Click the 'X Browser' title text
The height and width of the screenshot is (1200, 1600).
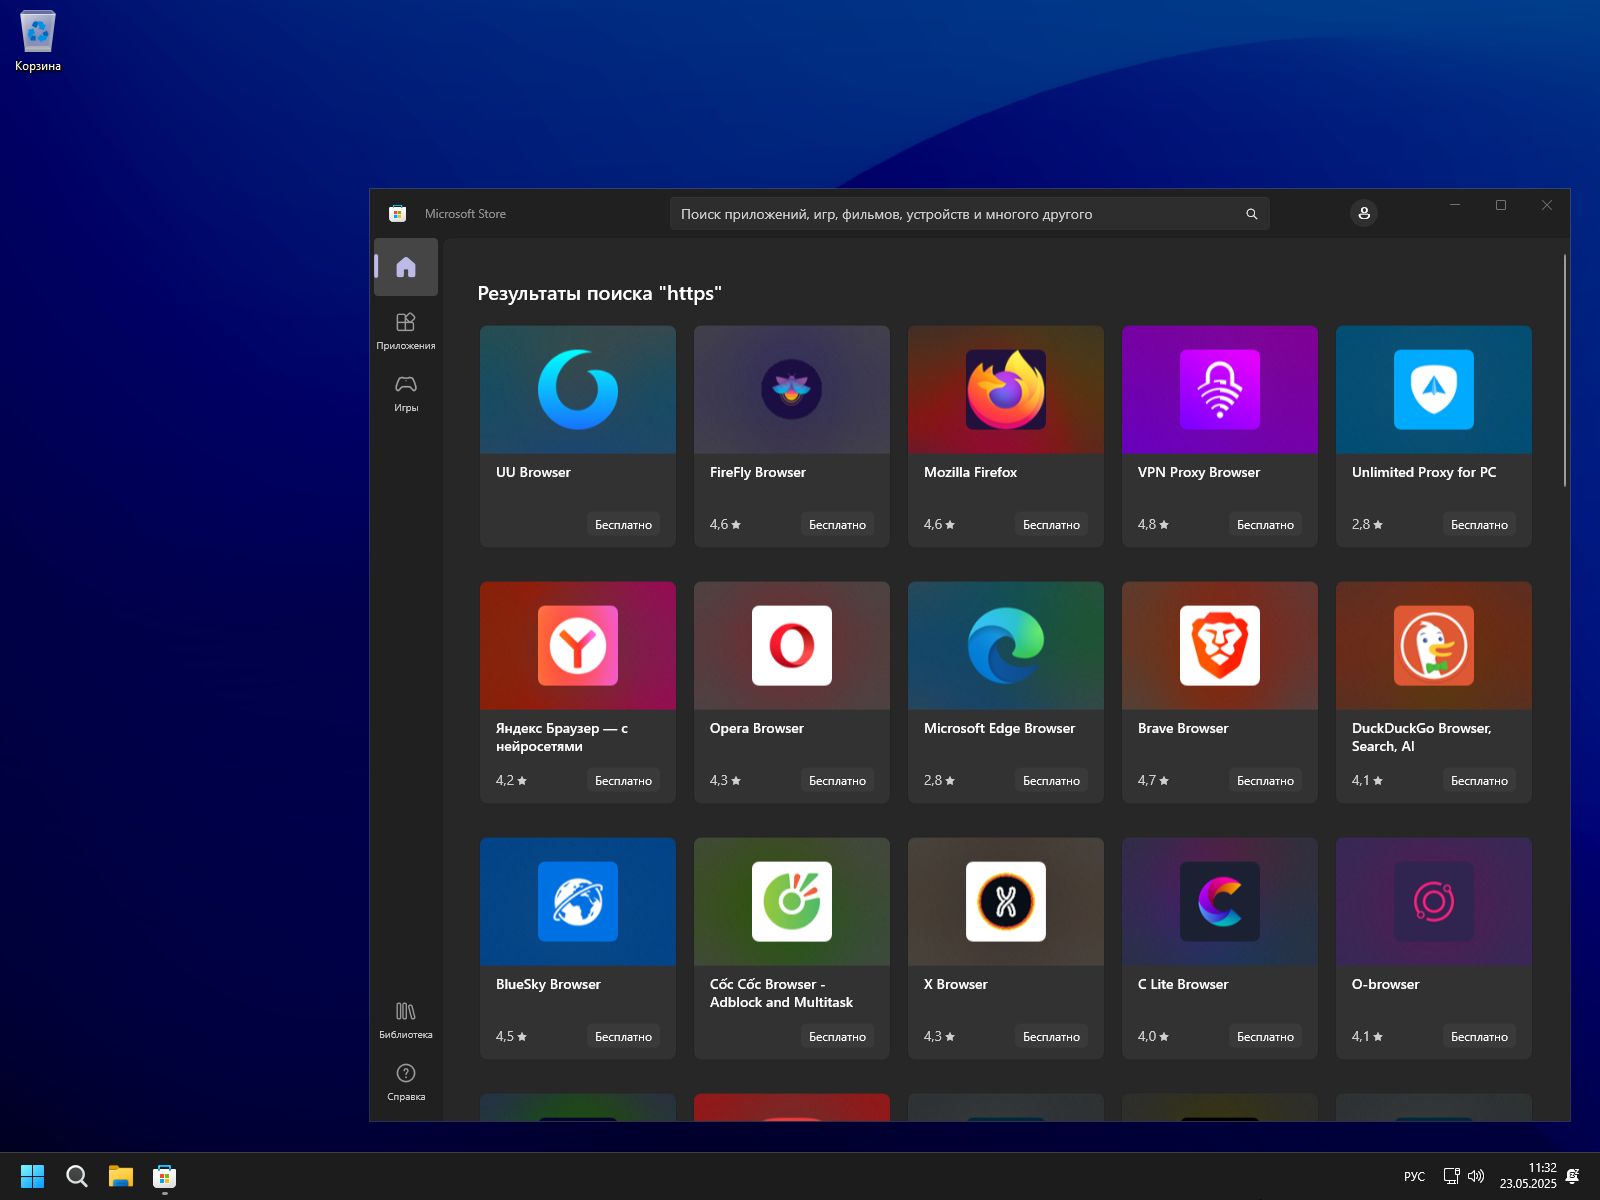[956, 984]
